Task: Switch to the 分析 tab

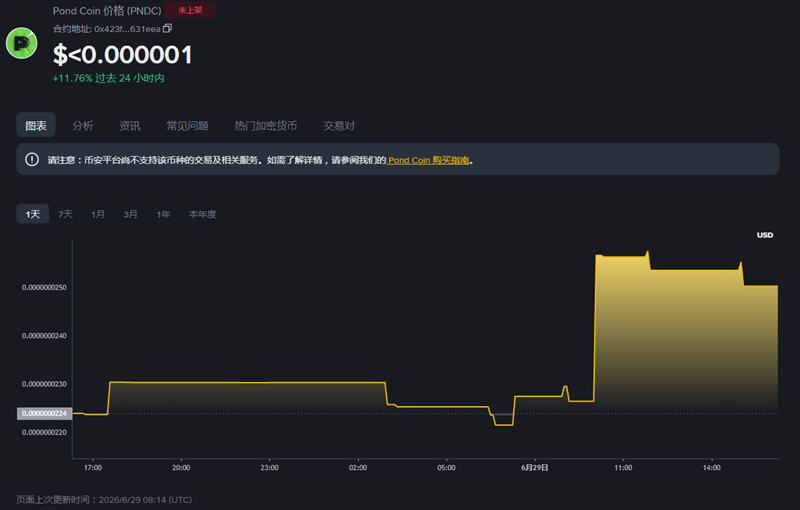Action: tap(83, 125)
